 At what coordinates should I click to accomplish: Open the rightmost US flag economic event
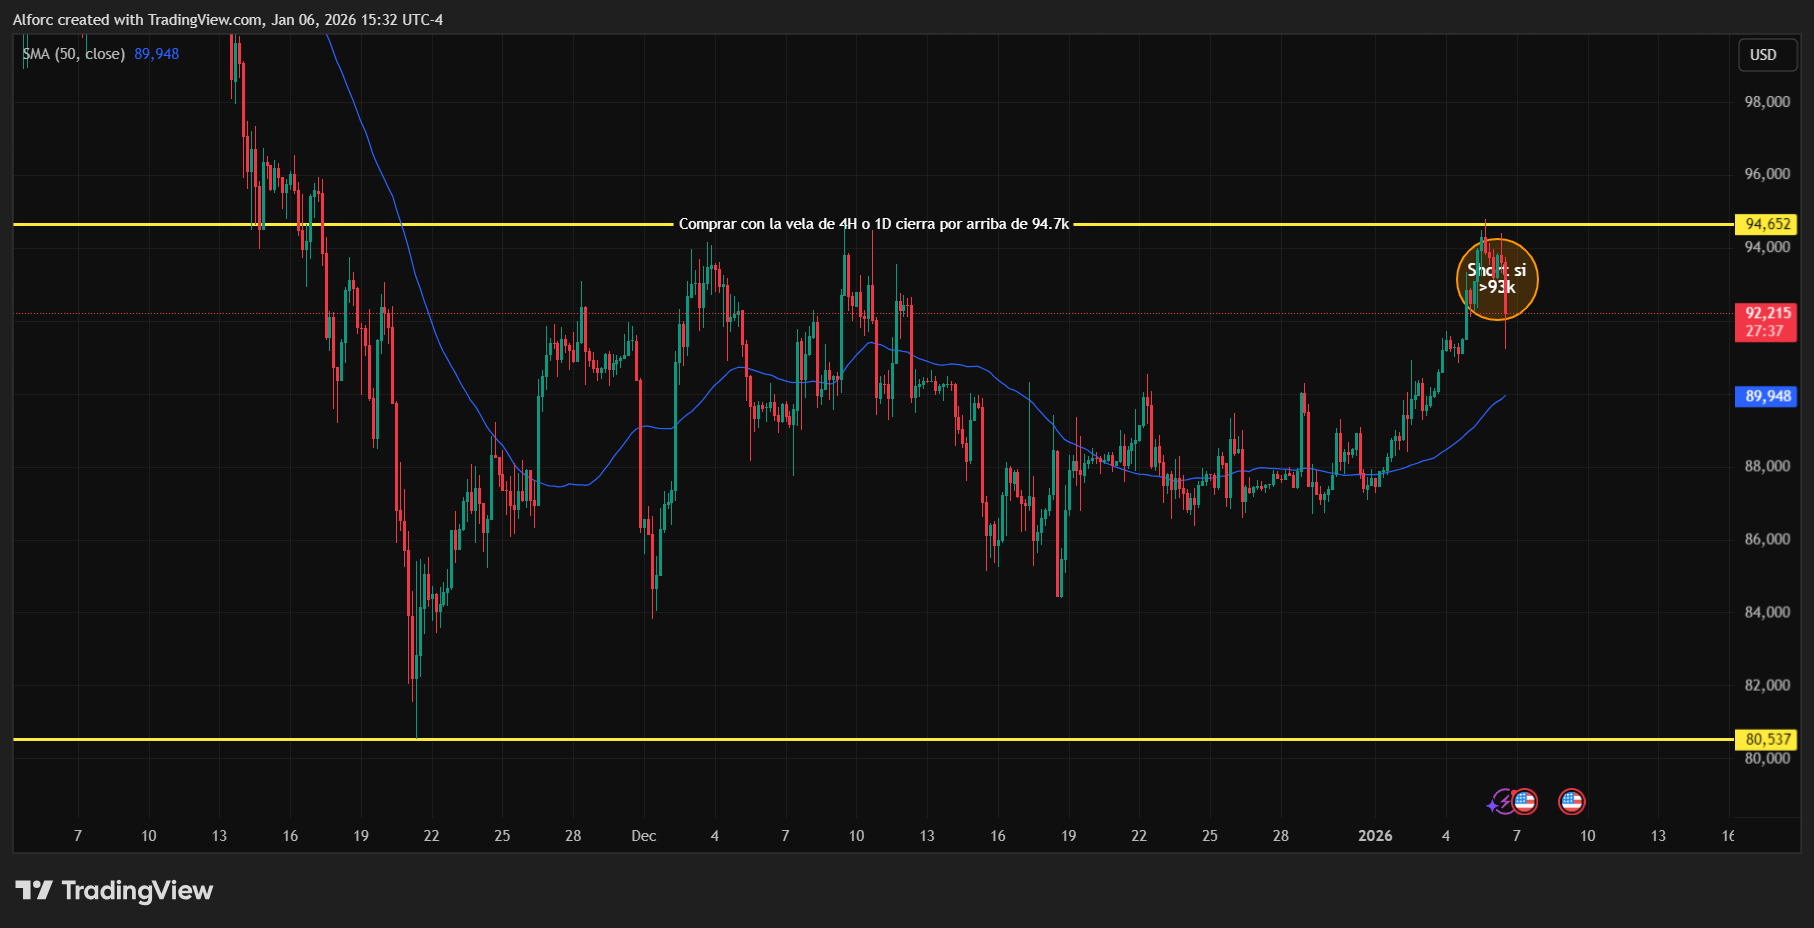pyautogui.click(x=1572, y=801)
